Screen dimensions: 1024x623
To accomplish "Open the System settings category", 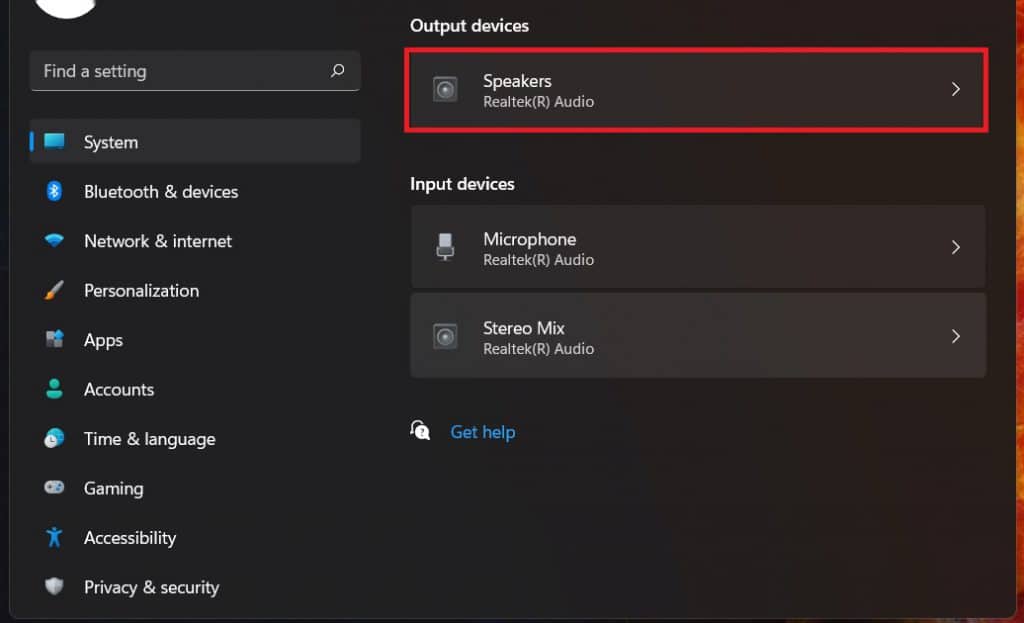I will click(x=195, y=142).
